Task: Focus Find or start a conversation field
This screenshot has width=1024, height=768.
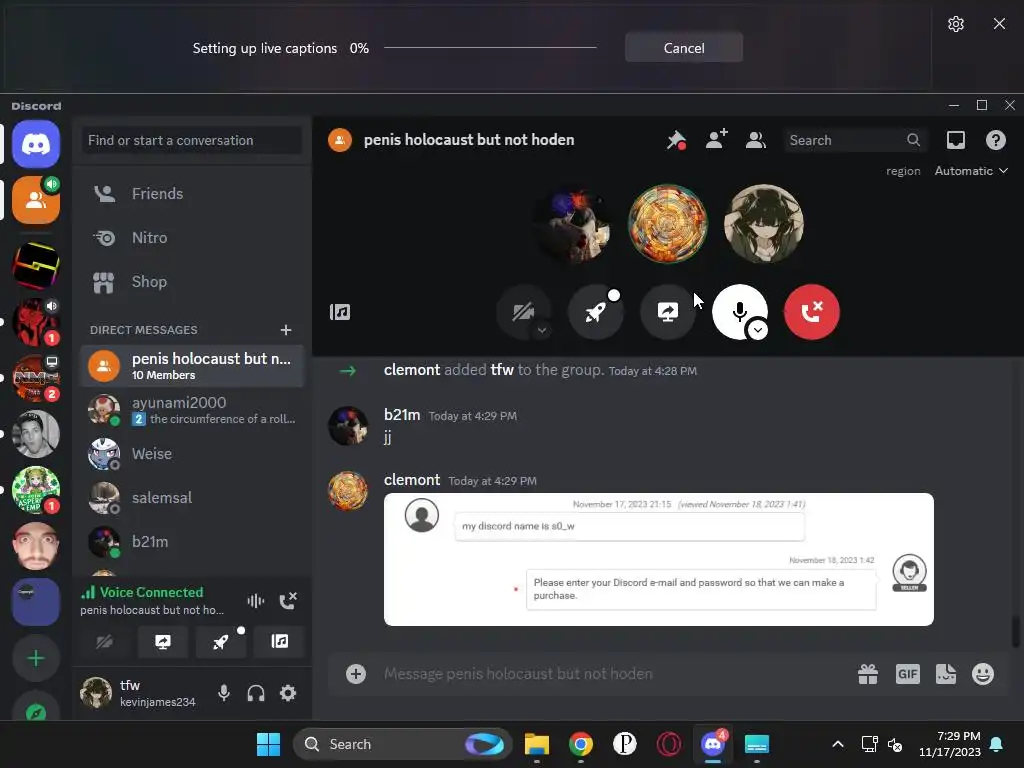Action: tap(192, 140)
